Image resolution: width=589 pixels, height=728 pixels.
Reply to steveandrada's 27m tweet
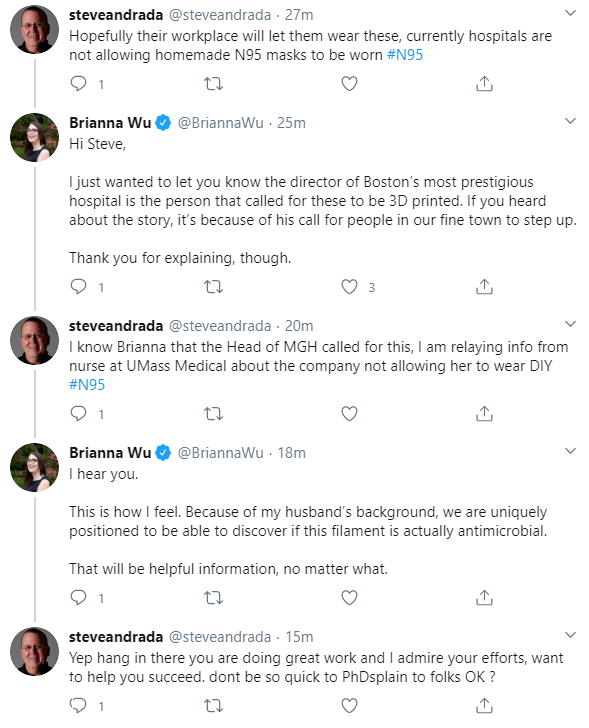pyautogui.click(x=78, y=84)
